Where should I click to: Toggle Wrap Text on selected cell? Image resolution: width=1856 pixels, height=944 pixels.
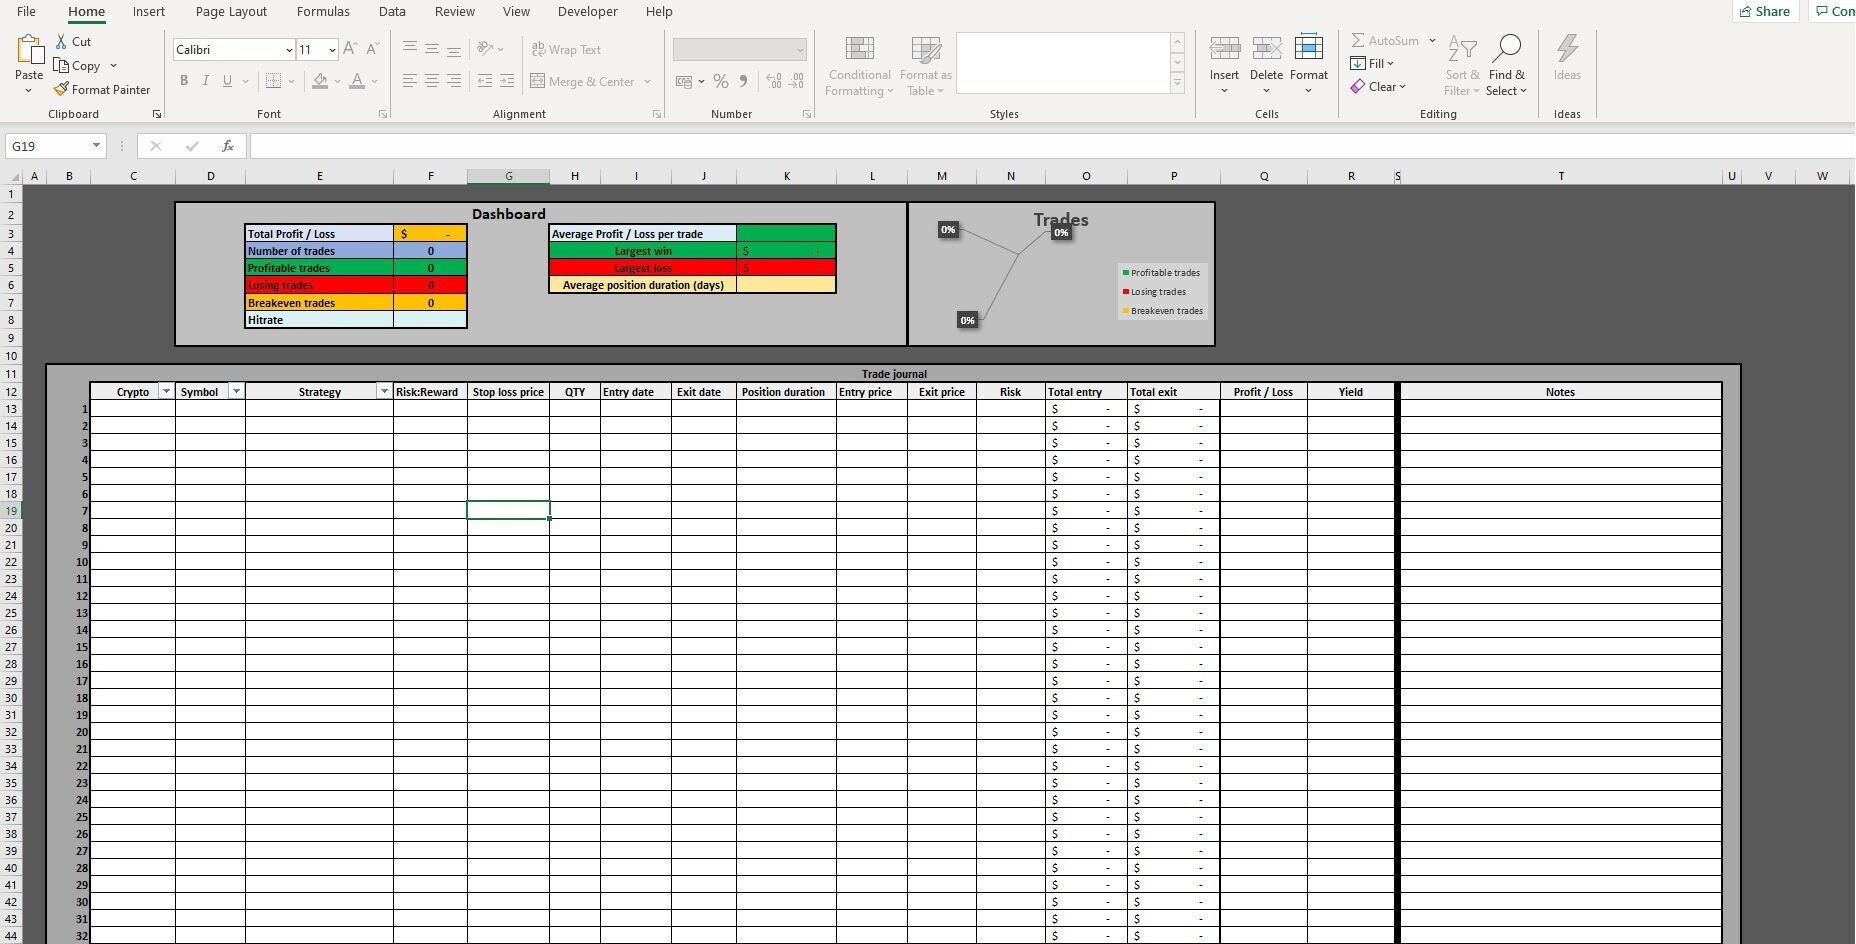point(567,49)
